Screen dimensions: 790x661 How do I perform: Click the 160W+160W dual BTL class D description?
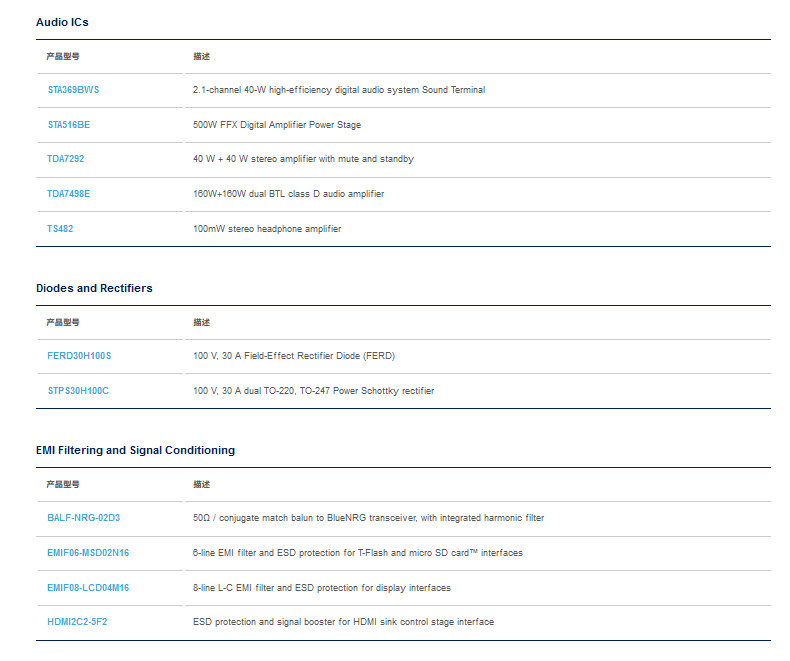click(x=289, y=193)
